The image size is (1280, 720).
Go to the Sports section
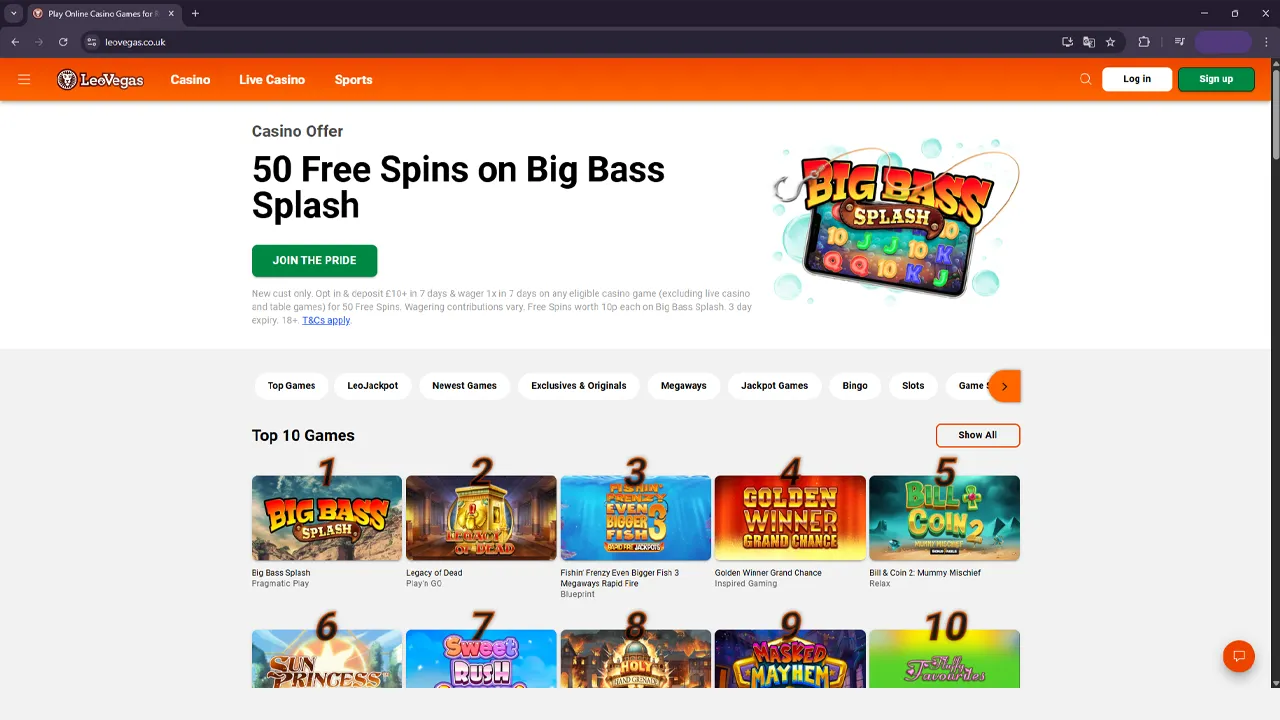point(353,80)
